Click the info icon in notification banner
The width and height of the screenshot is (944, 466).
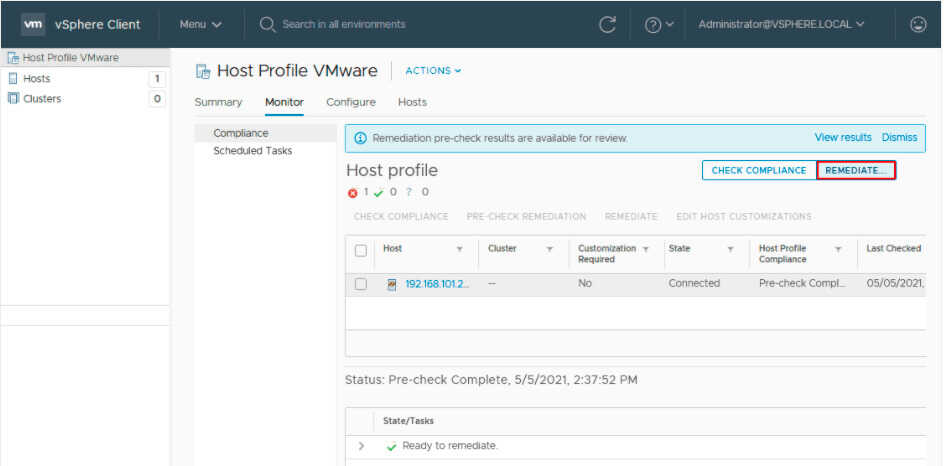coord(360,138)
